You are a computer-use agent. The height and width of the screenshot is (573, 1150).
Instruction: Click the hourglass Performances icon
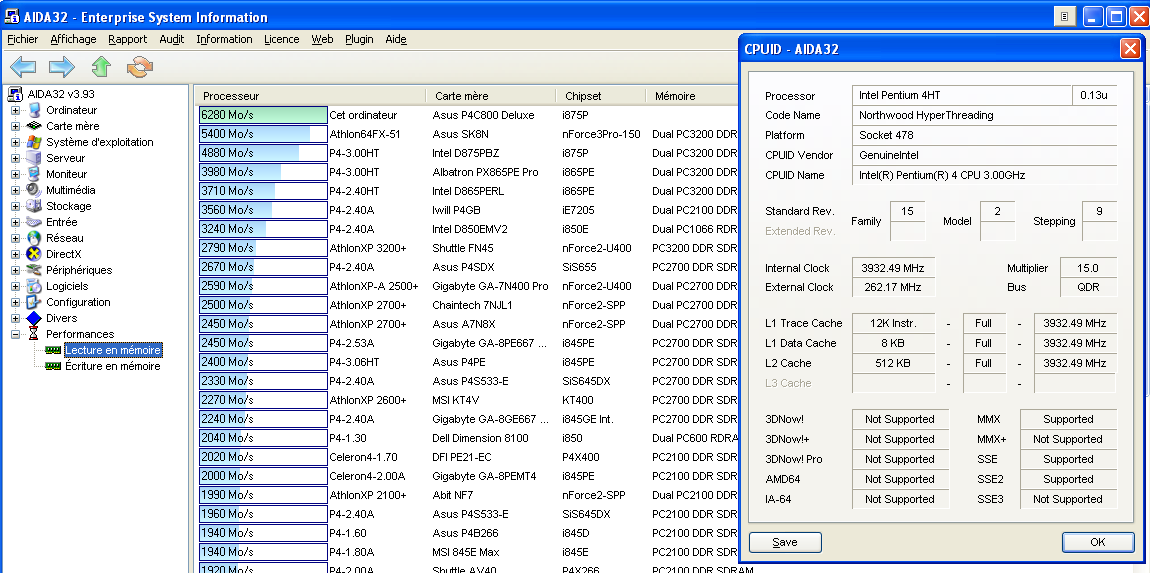tap(34, 334)
